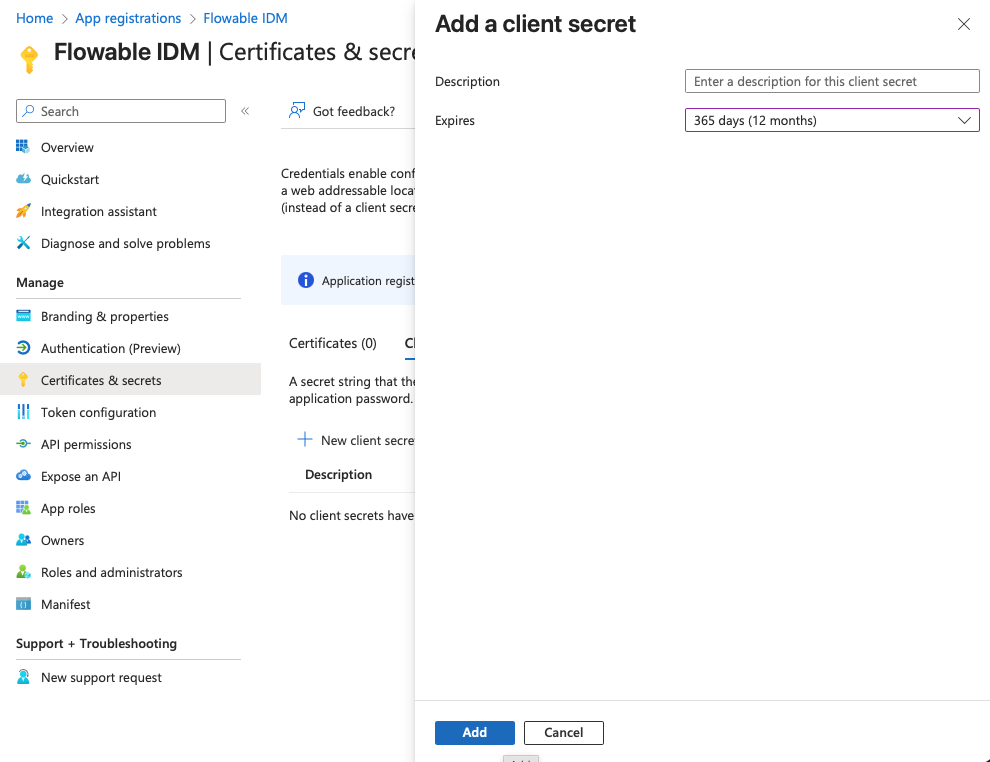The image size is (990, 762).
Task: Click the Integration assistant rocket icon
Action: 24,211
